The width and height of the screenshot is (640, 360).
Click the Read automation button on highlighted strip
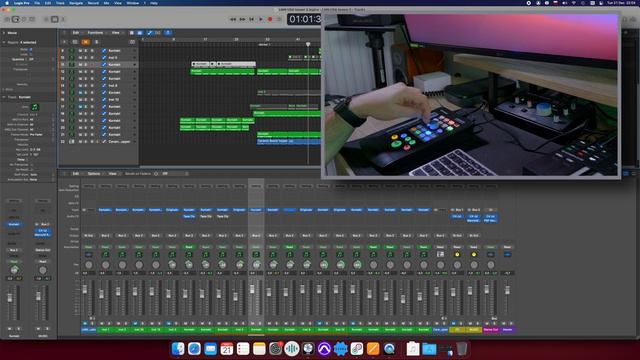click(256, 247)
